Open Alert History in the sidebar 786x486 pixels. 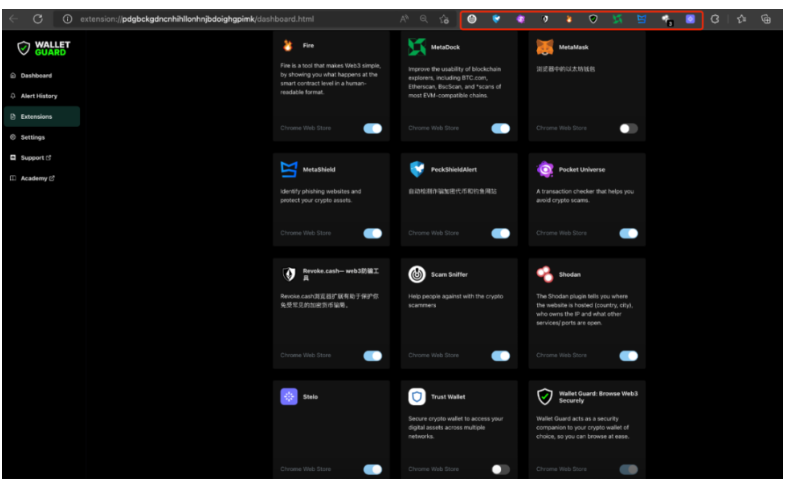(x=42, y=96)
